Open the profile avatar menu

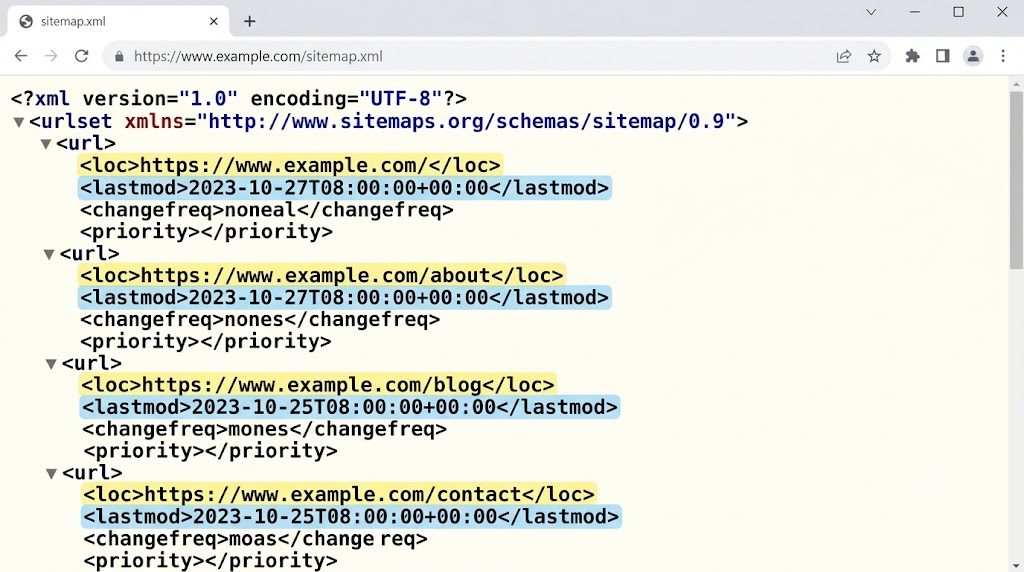[x=973, y=56]
